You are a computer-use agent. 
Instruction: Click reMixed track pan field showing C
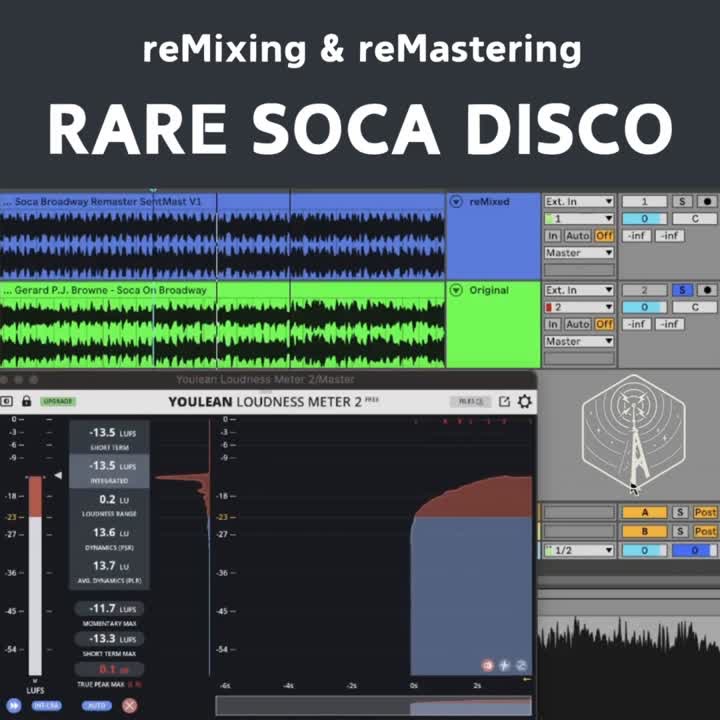[695, 219]
